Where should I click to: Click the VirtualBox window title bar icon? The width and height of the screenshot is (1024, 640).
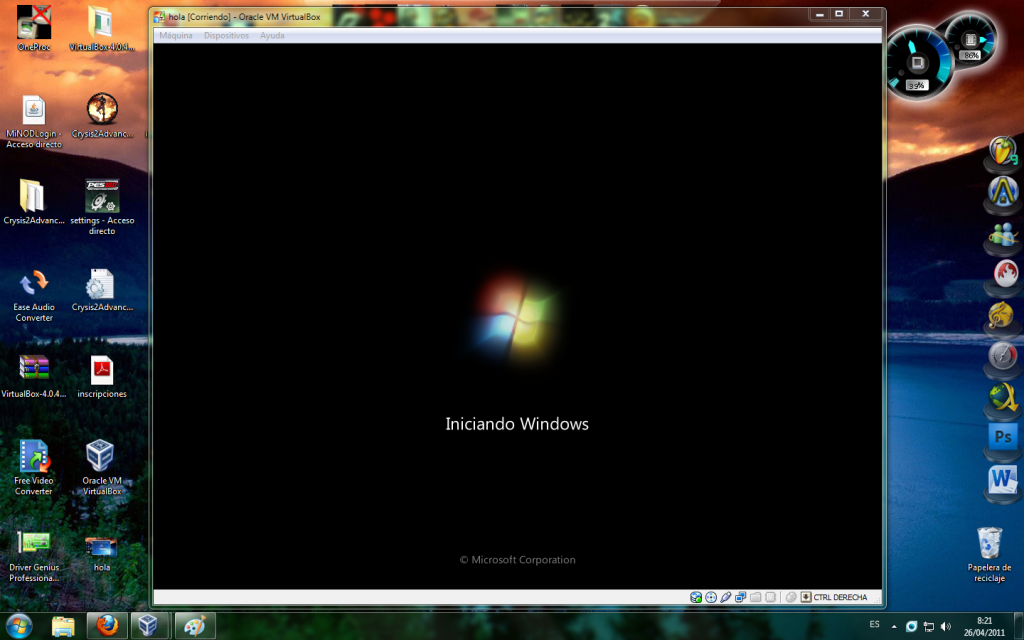[159, 16]
